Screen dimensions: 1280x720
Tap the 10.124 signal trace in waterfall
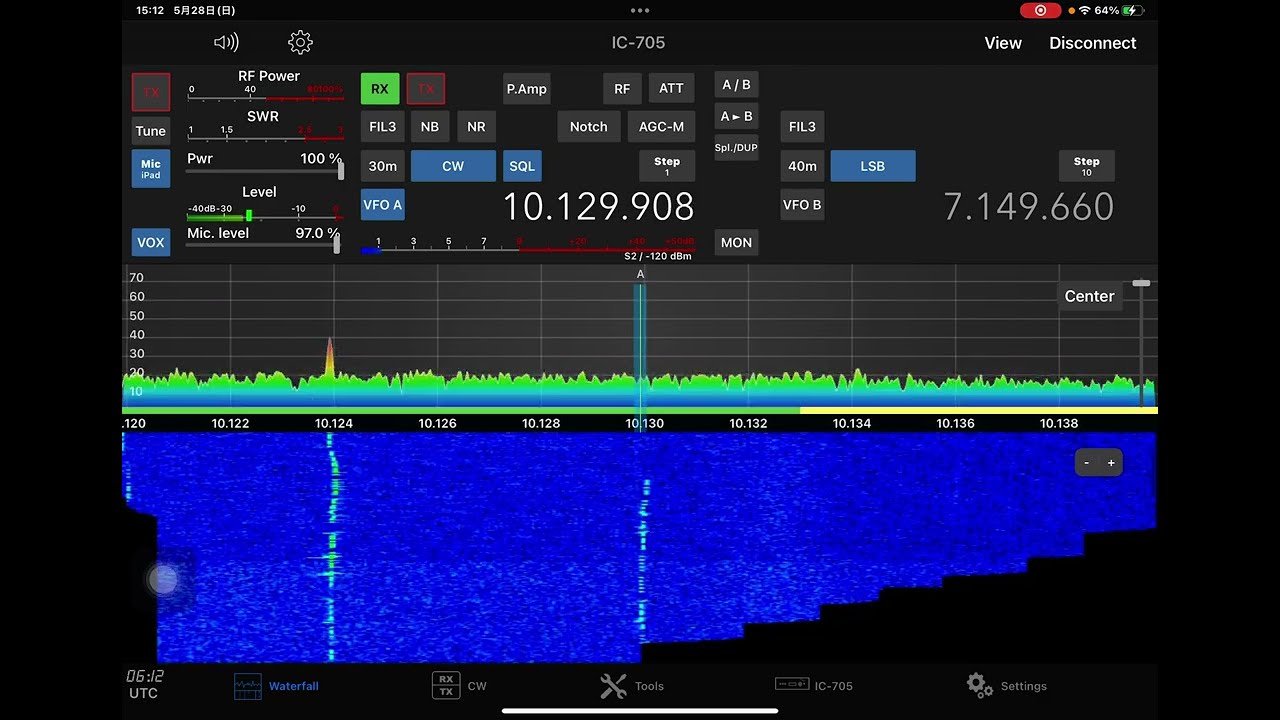click(x=331, y=548)
